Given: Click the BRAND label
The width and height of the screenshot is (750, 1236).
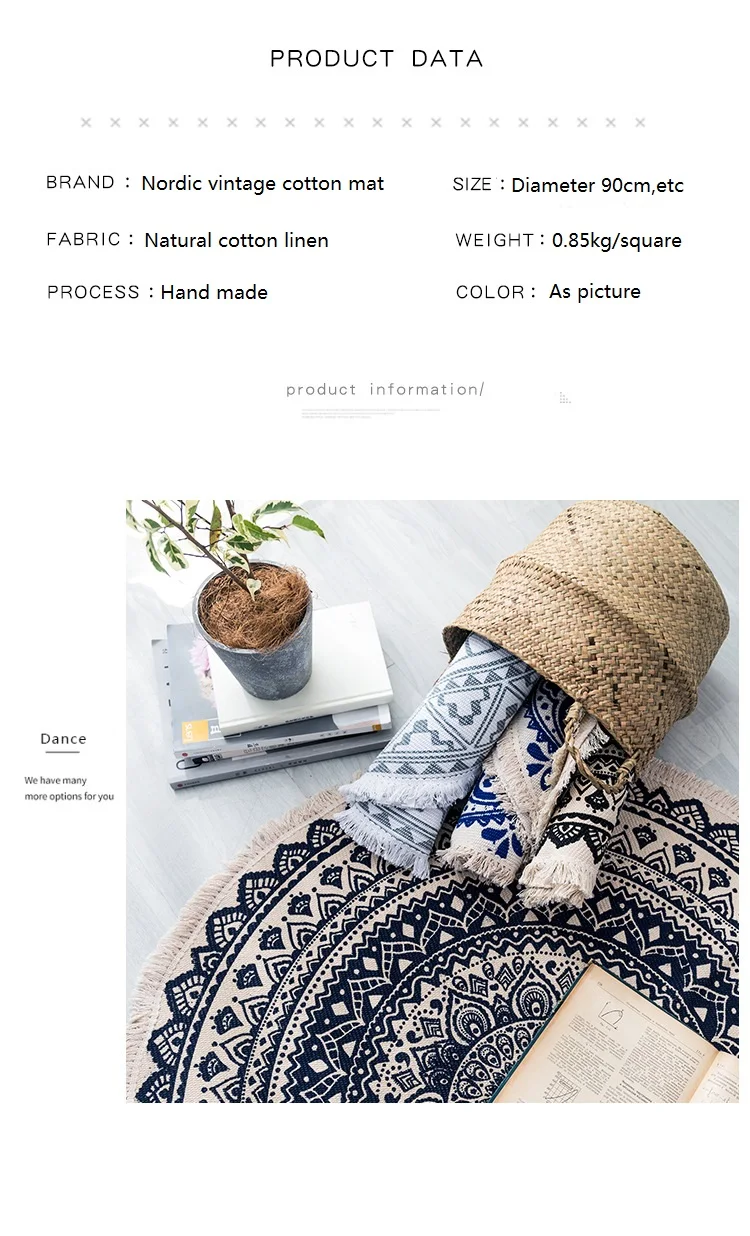Looking at the screenshot, I should click(x=80, y=182).
